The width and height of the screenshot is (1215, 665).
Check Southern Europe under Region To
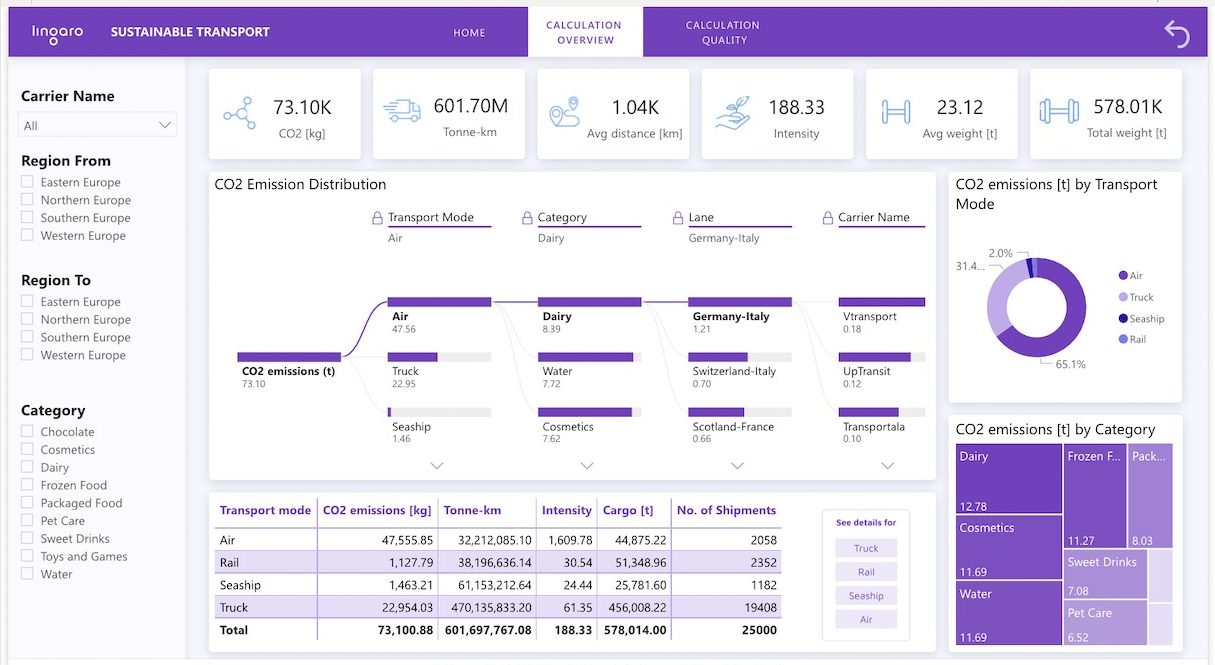(x=28, y=337)
